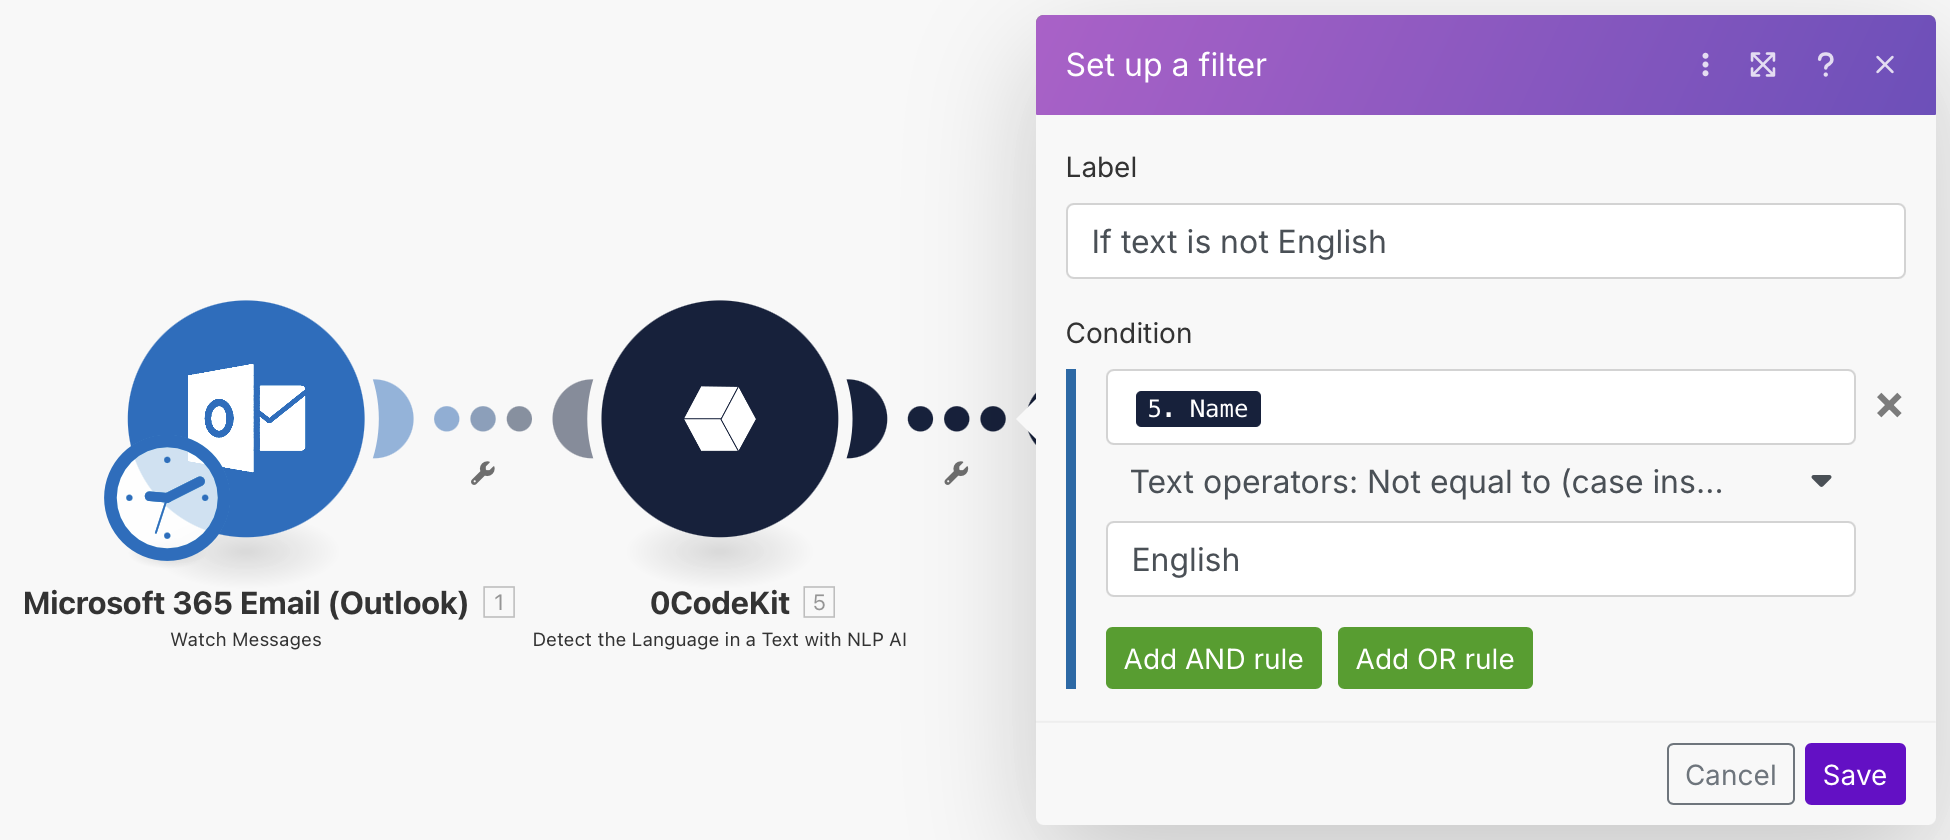The image size is (1950, 840).
Task: Select the 5. Name variable pill
Action: click(x=1198, y=408)
